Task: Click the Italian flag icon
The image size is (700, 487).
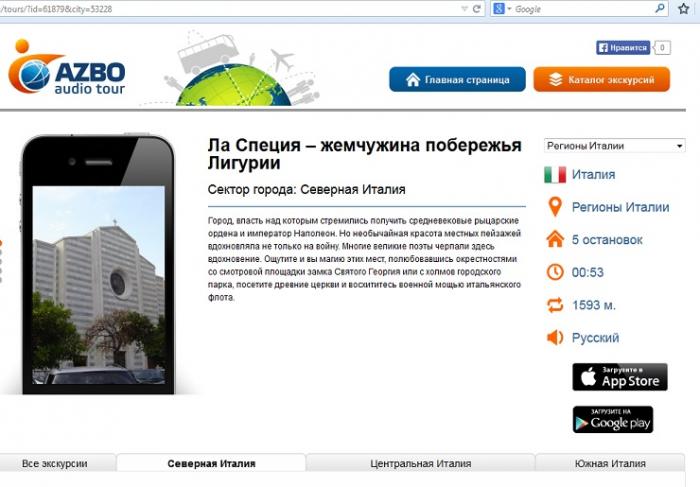Action: pos(555,175)
